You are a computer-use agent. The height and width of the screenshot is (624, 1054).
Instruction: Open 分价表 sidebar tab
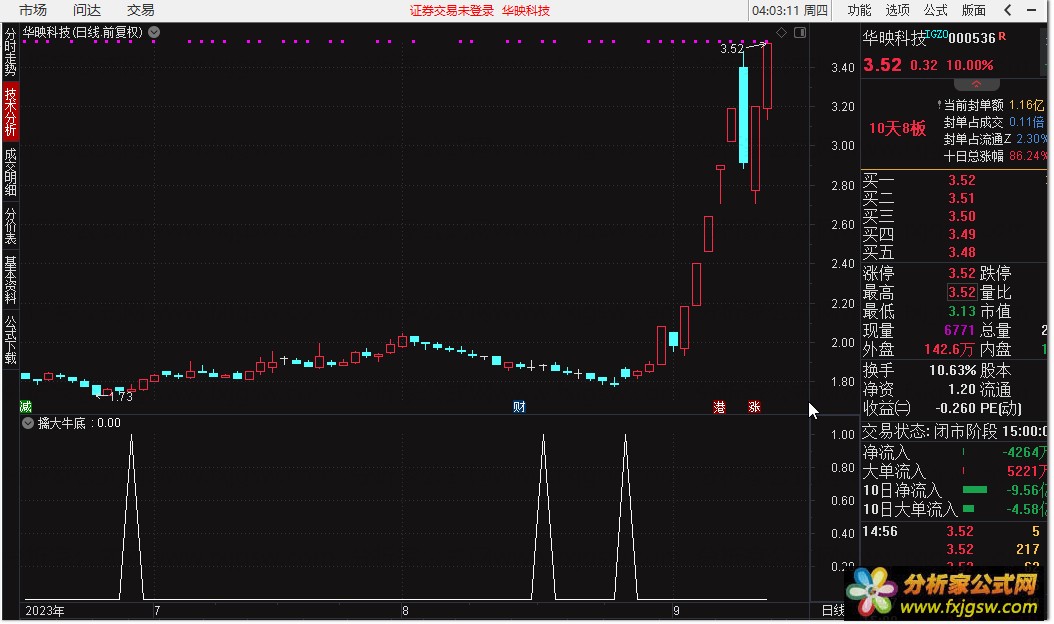coord(10,226)
